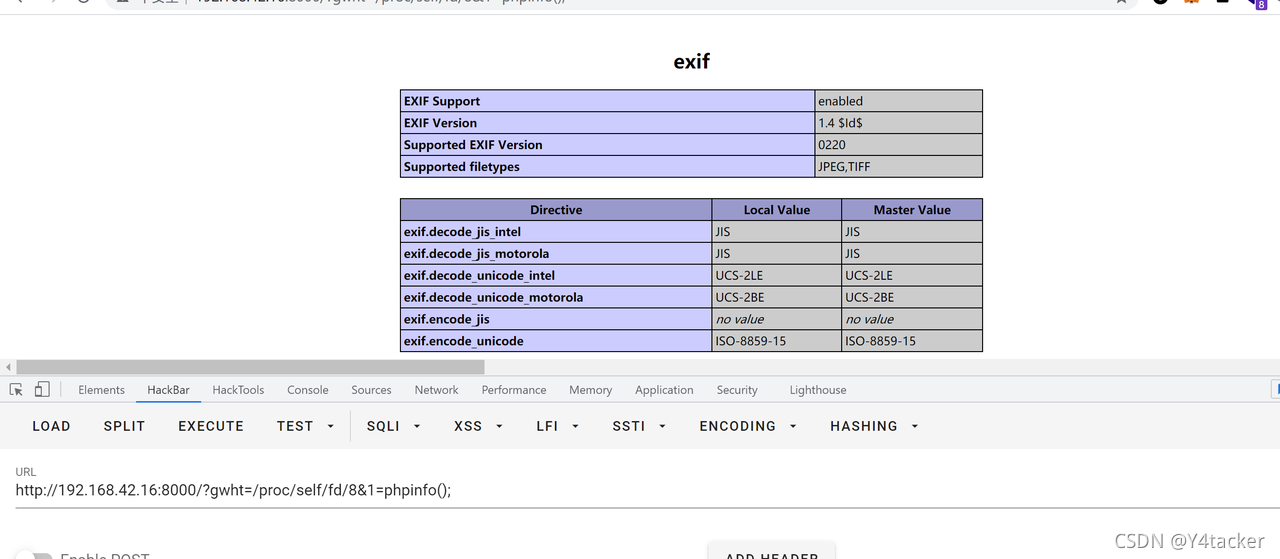The image size is (1280, 559).
Task: Activate the inspect element picker icon
Action: click(16, 390)
